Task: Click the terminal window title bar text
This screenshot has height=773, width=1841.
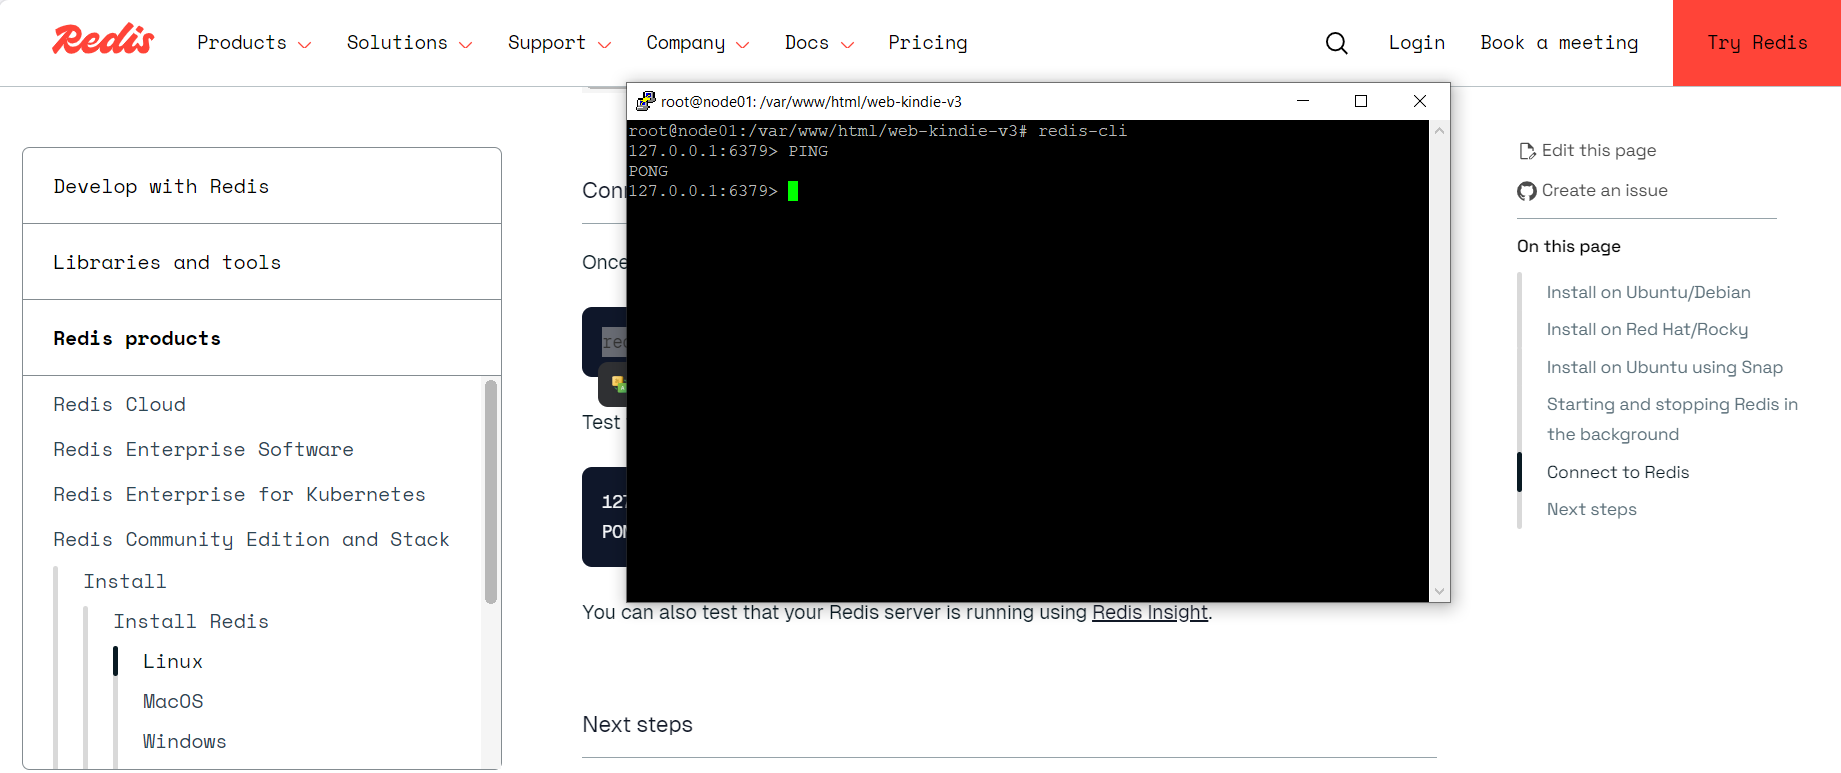Action: click(x=811, y=102)
